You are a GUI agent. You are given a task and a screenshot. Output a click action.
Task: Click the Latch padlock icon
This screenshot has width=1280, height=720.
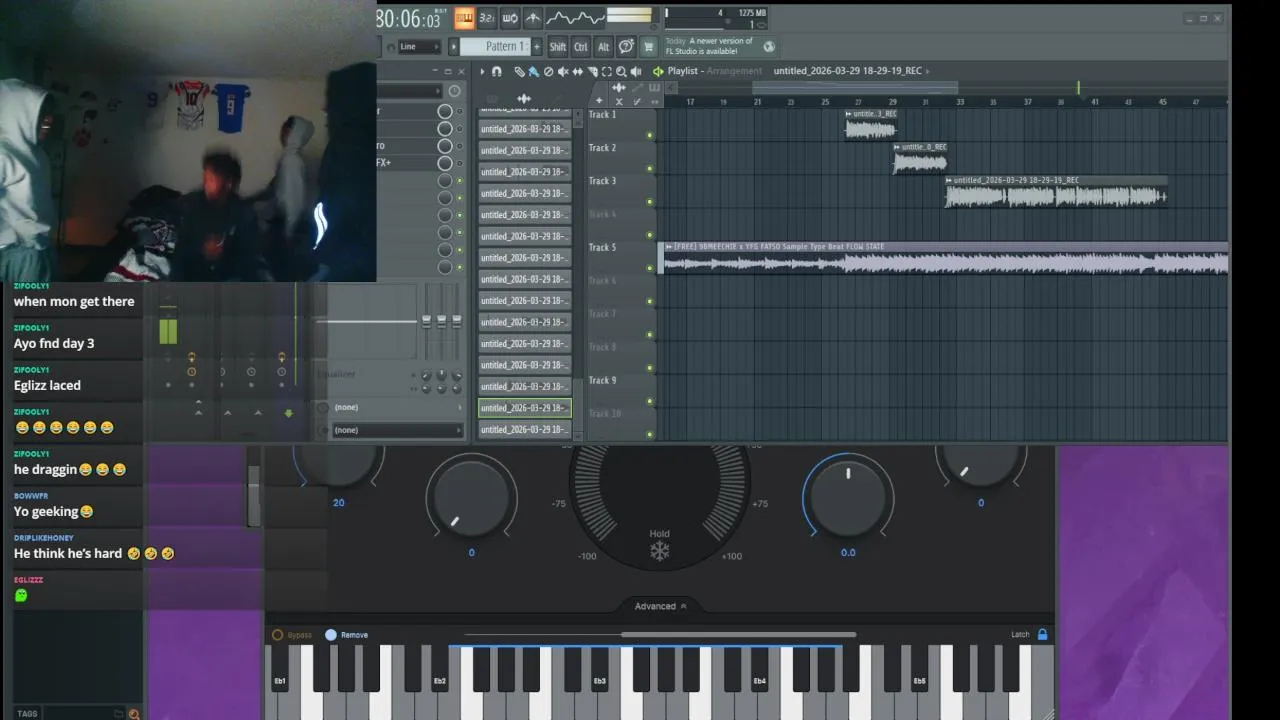(1042, 634)
